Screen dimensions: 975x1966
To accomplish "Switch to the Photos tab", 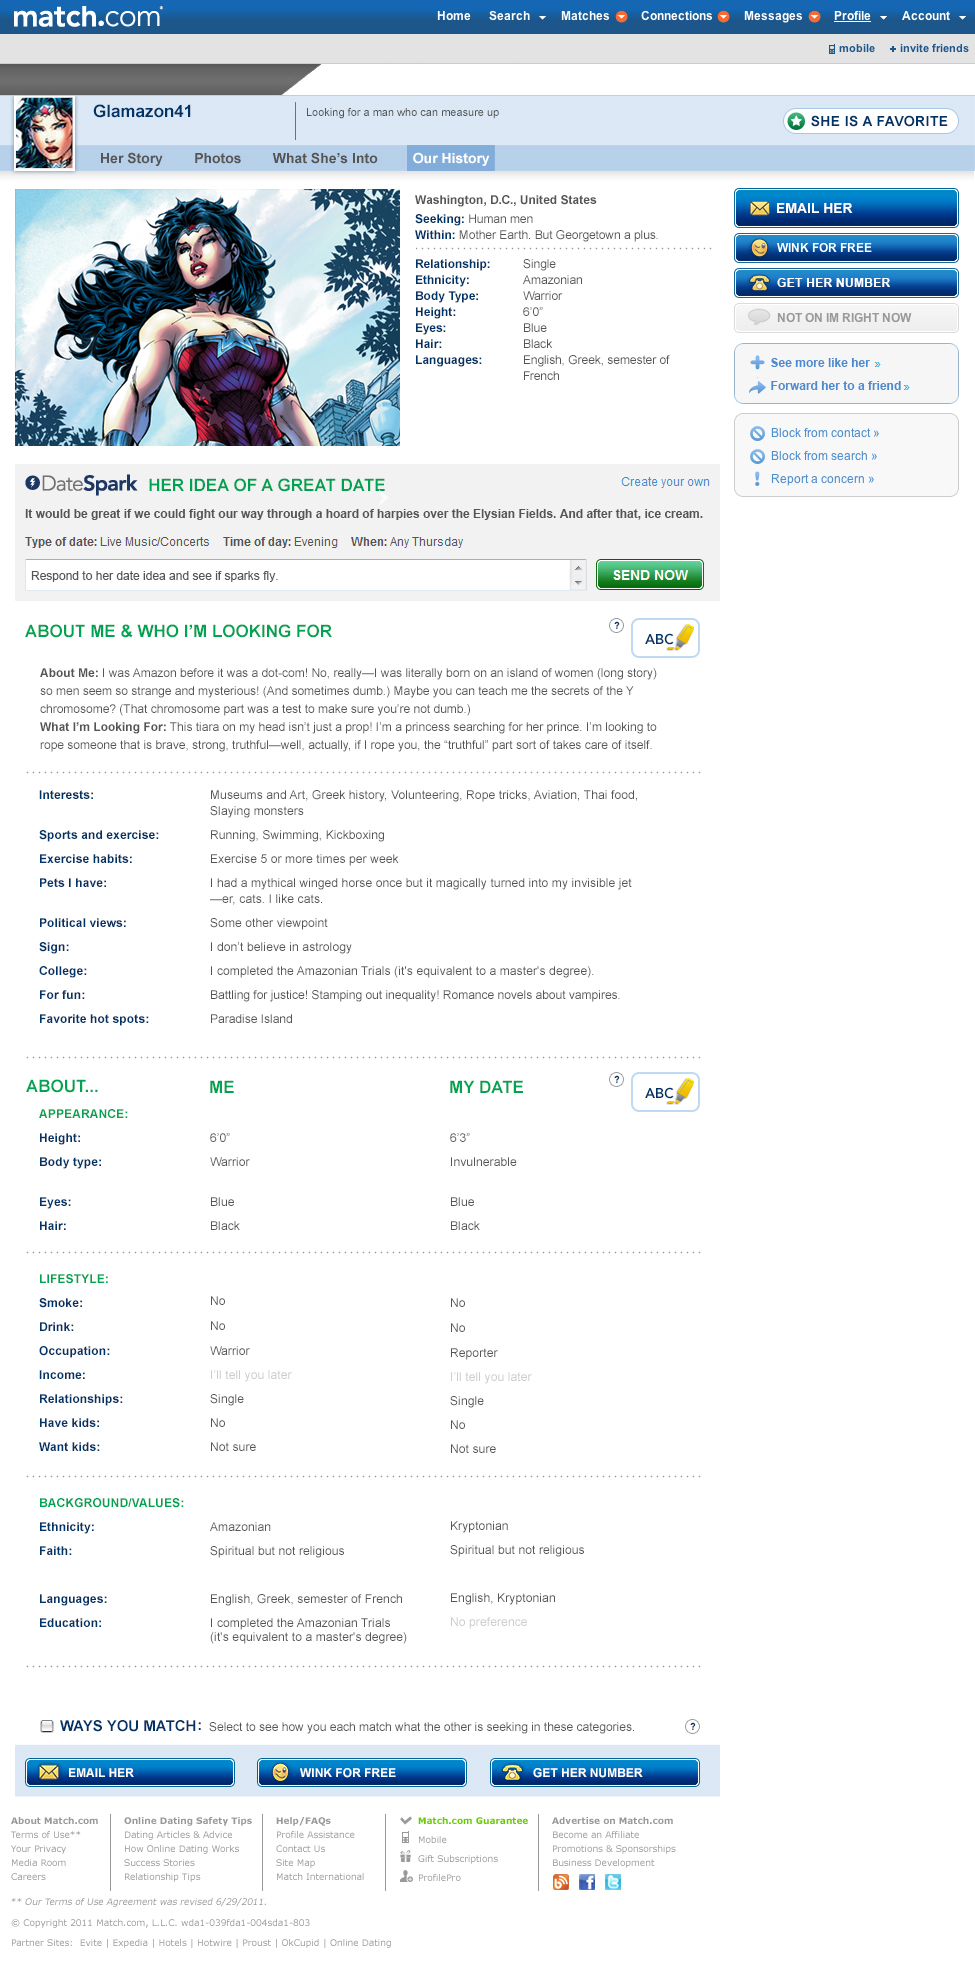I will point(217,158).
